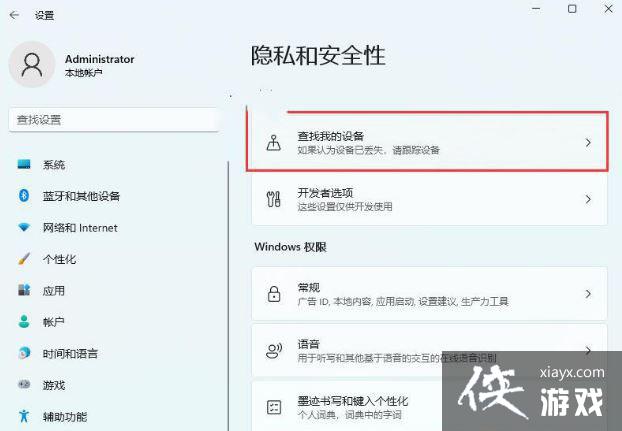The height and width of the screenshot is (431, 622).
Task: Expand 常规 using its chevron arrow
Action: tap(587, 294)
